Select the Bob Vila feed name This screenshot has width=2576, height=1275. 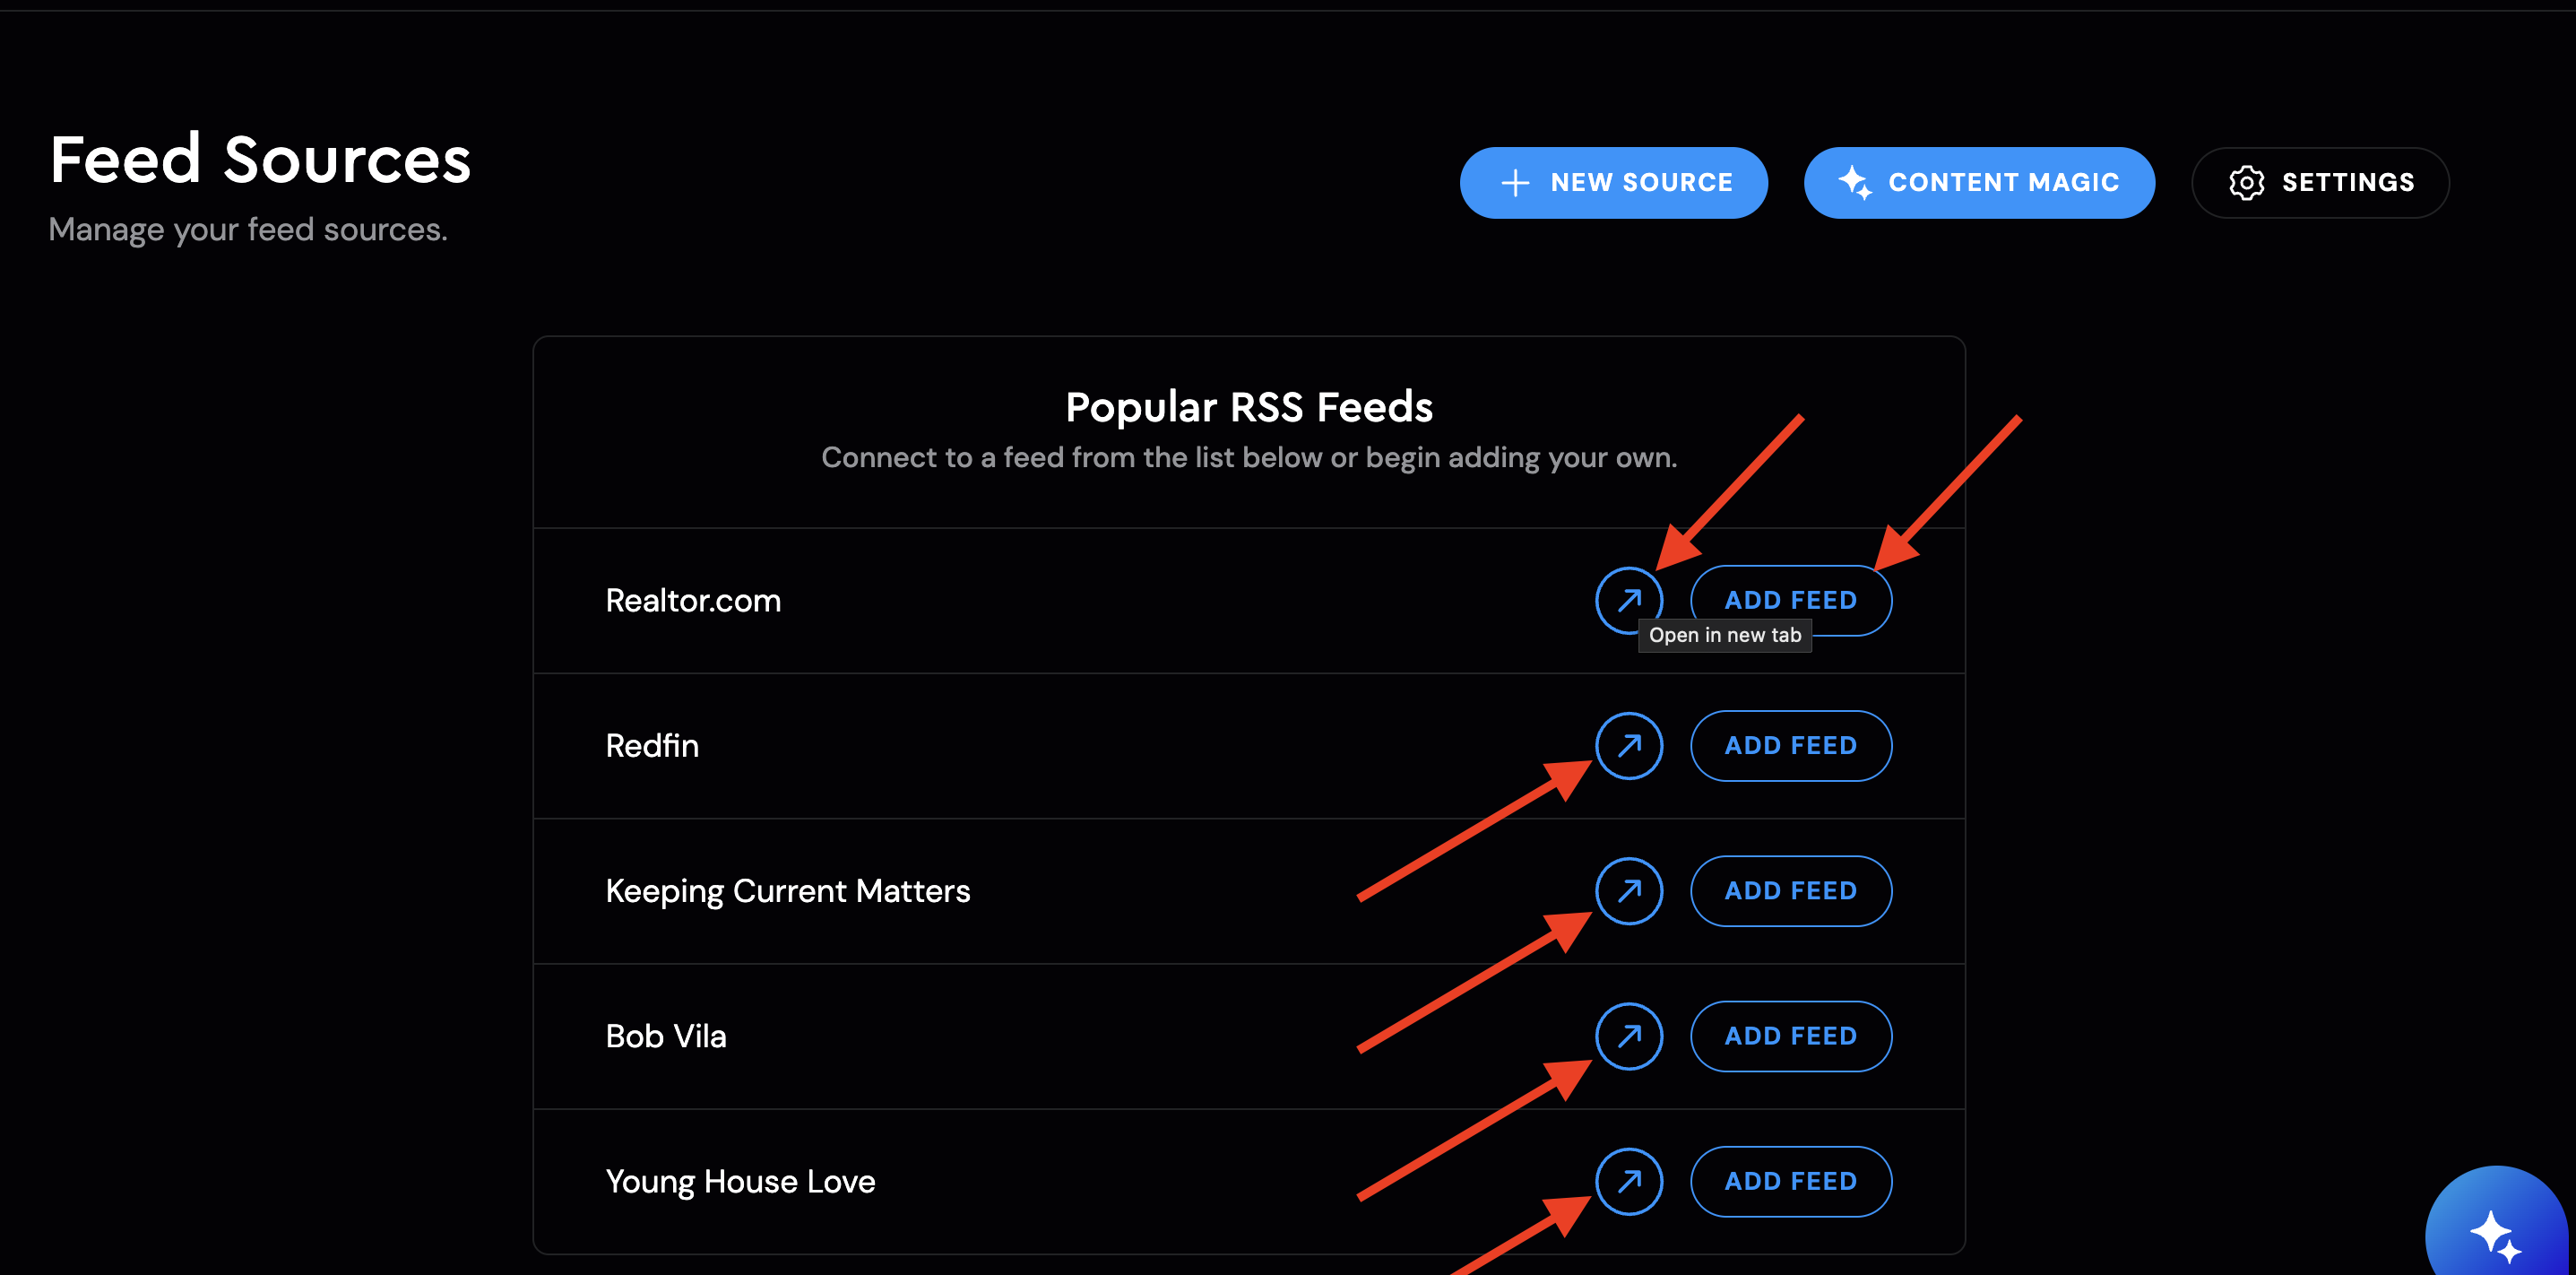(666, 1036)
